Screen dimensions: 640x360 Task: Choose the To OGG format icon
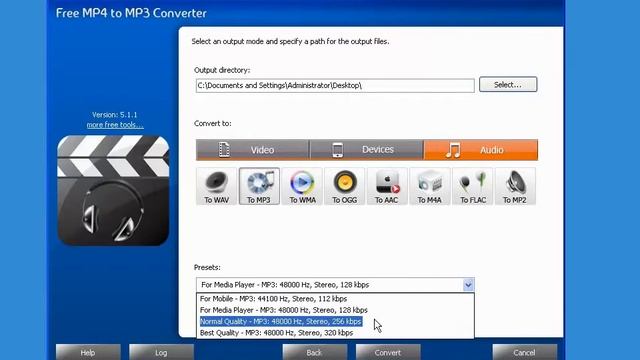tap(344, 186)
